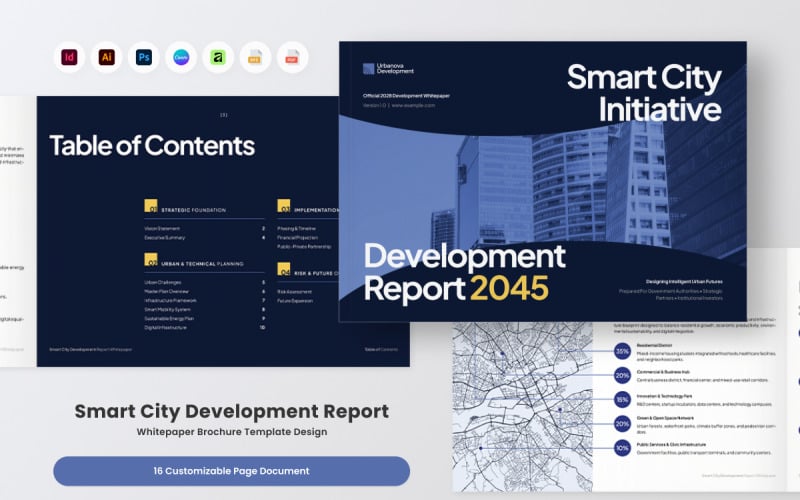
Task: Click the 'Development Report 2045' cover heading
Action: pos(464,272)
